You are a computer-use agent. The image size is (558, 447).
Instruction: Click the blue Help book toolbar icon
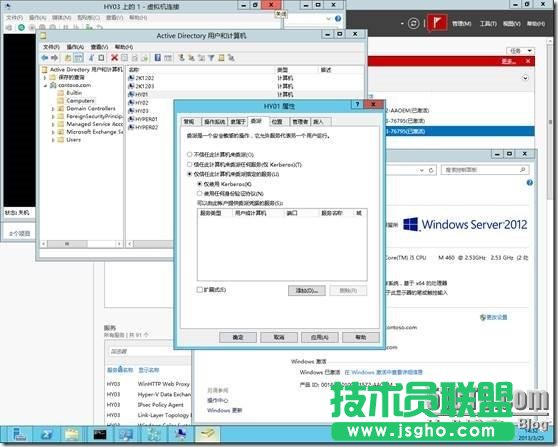point(158,58)
